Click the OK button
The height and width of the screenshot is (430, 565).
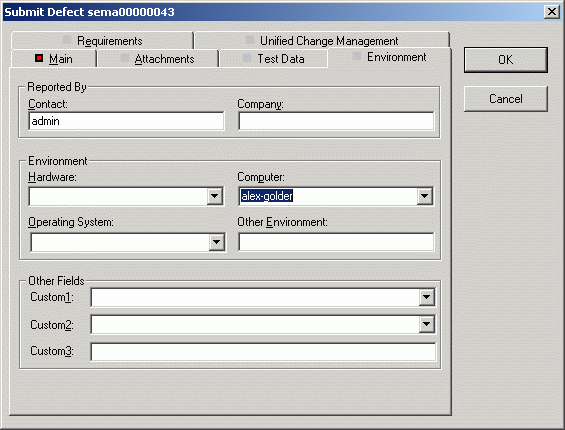pyautogui.click(x=506, y=60)
